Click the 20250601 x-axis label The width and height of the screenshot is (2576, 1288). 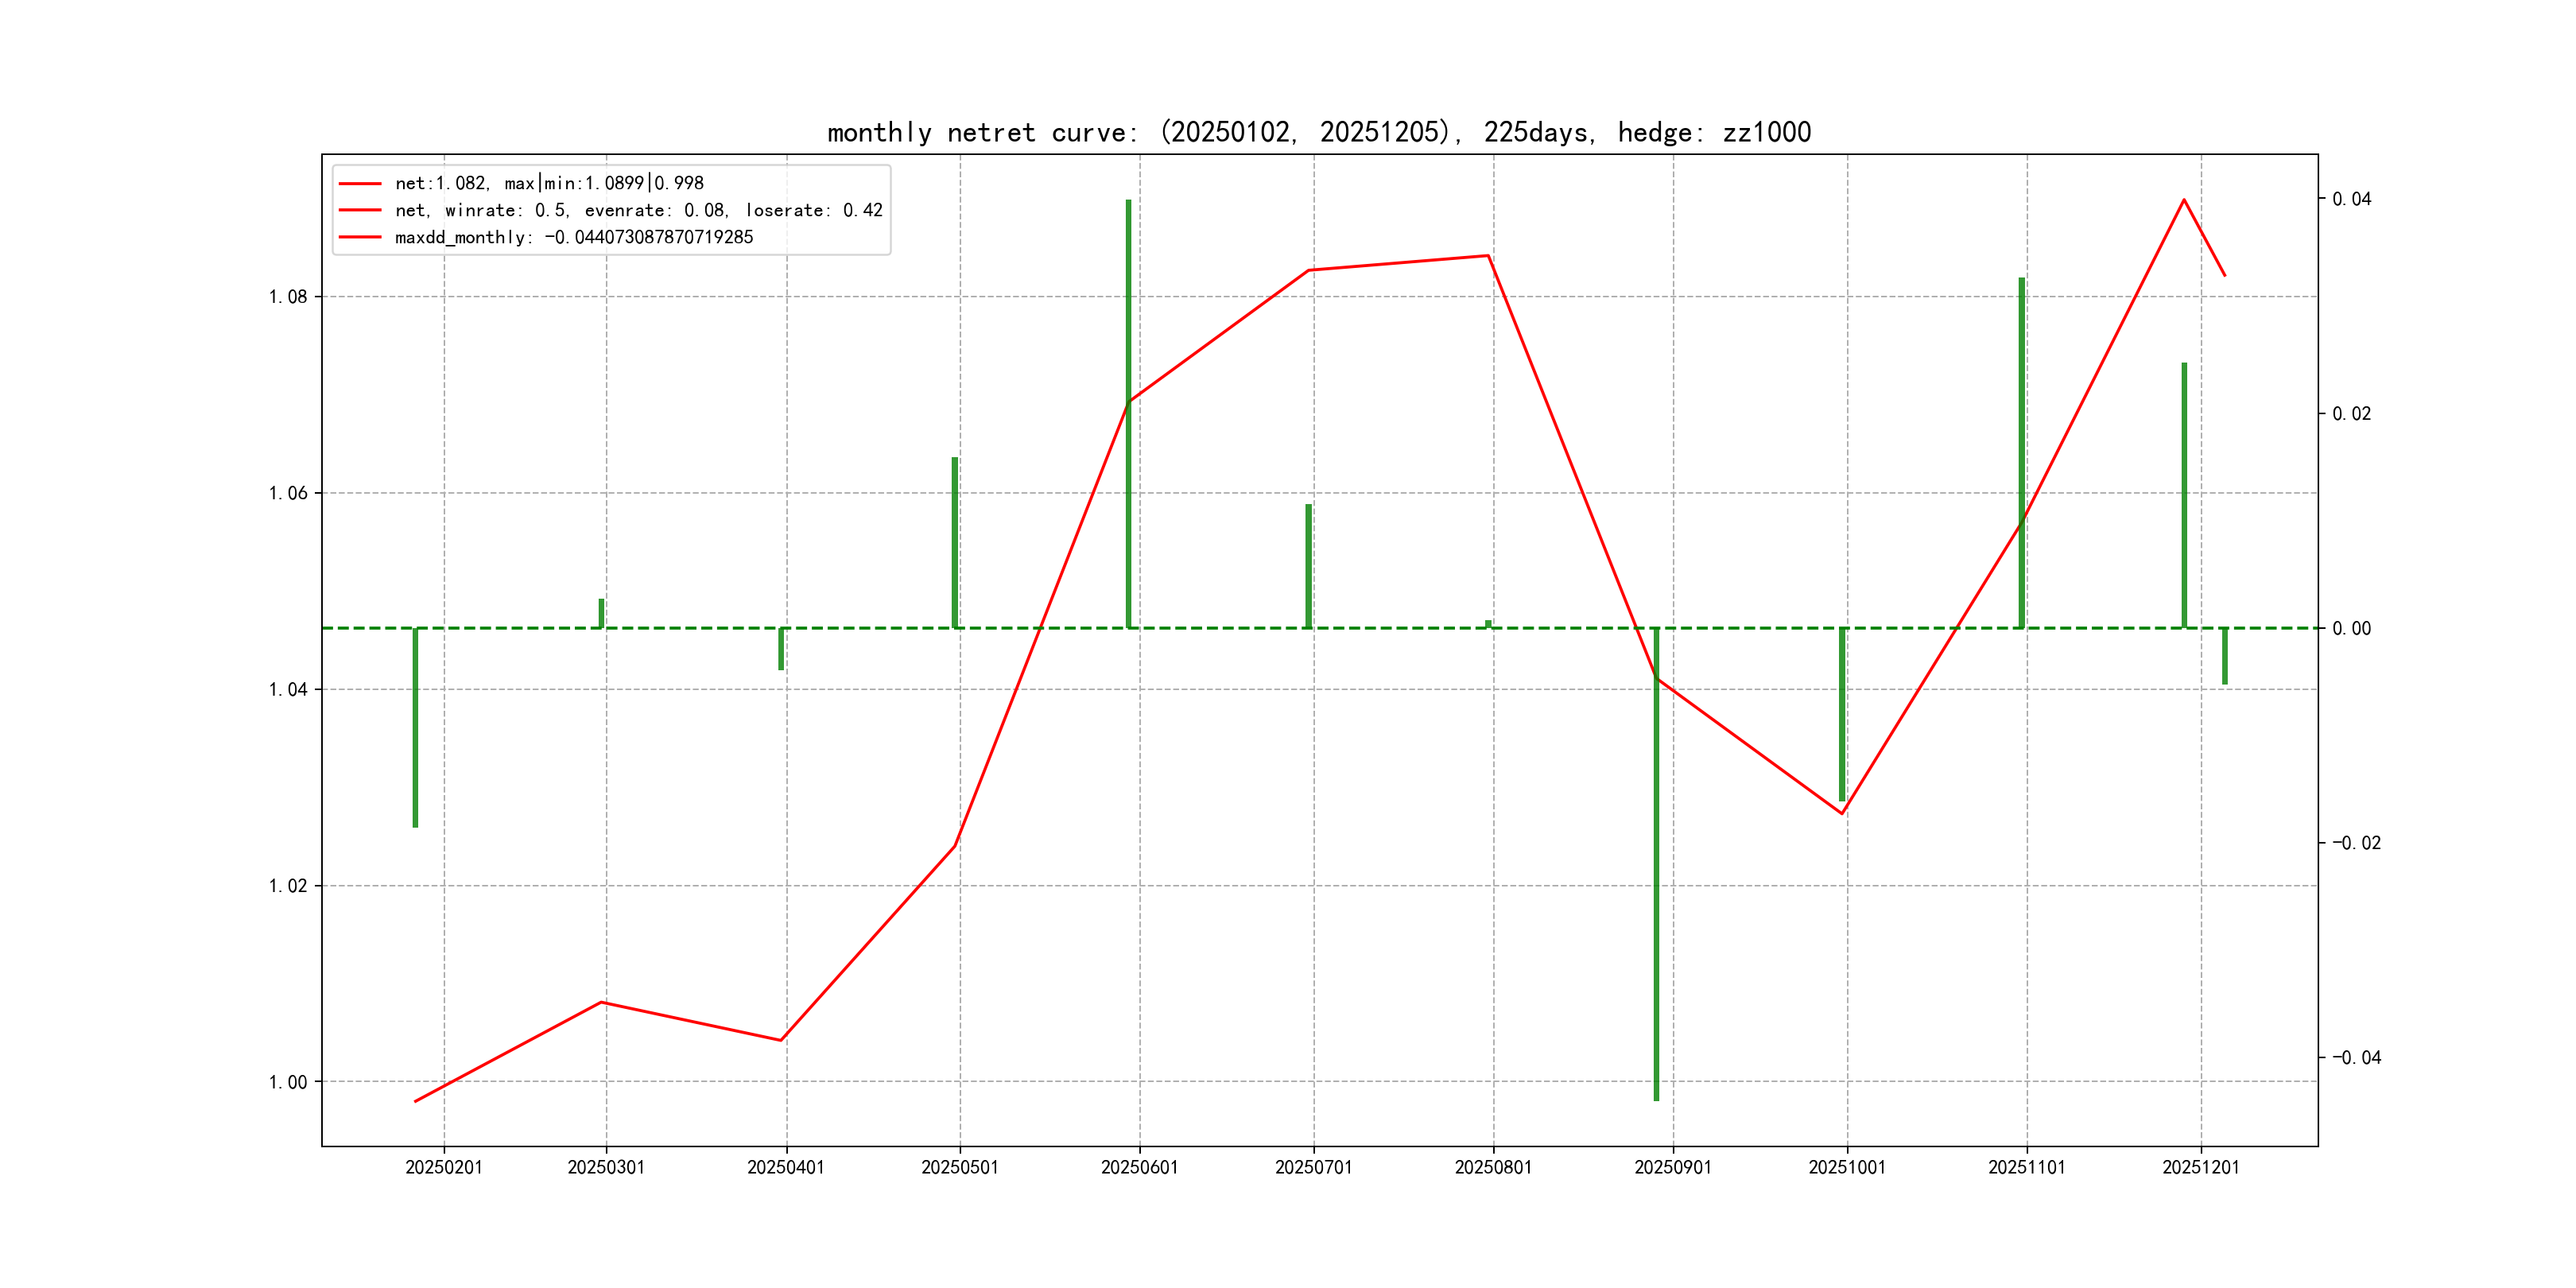(1139, 1167)
